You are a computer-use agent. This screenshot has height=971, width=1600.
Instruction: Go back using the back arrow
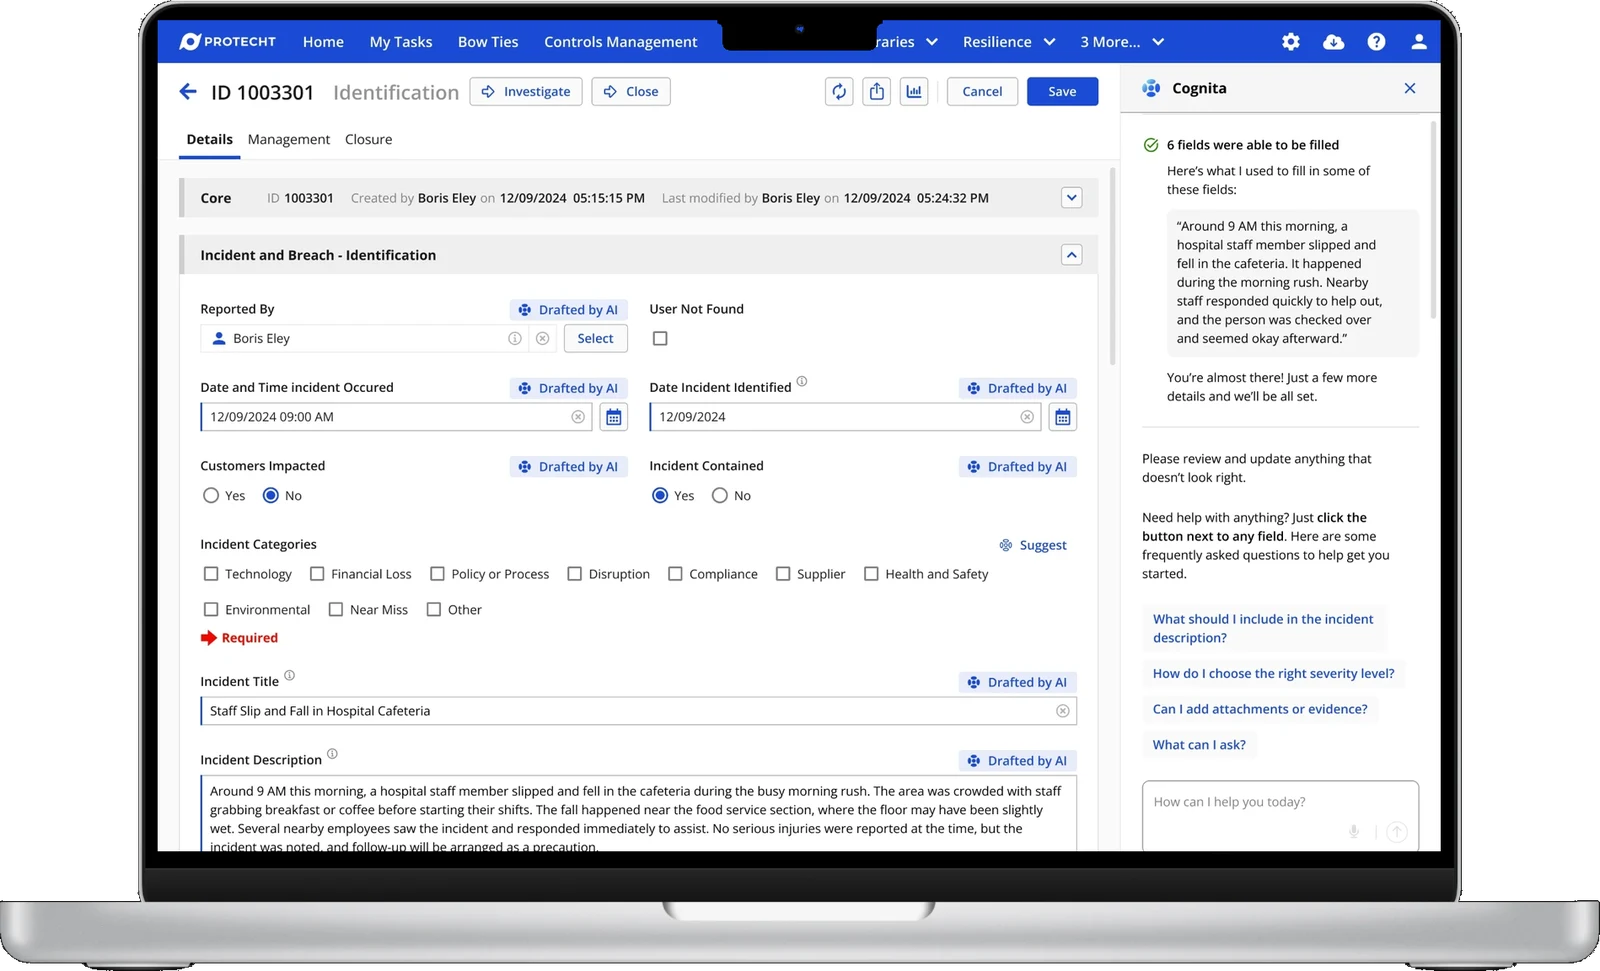(188, 92)
